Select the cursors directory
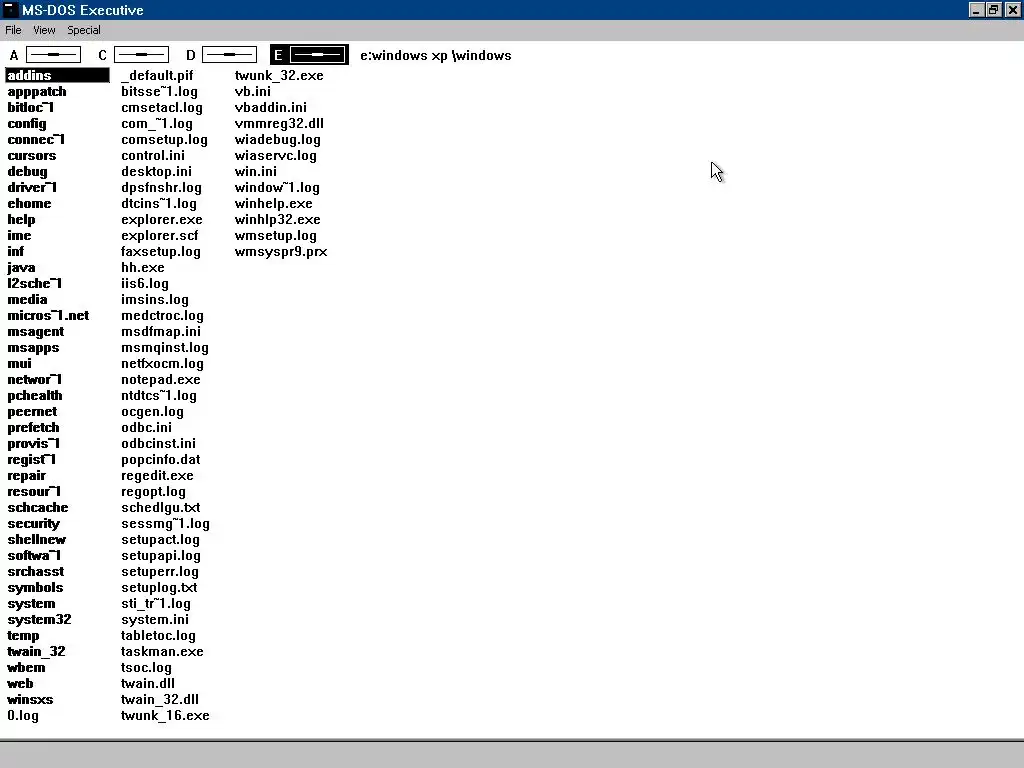Viewport: 1024px width, 768px height. 31,155
